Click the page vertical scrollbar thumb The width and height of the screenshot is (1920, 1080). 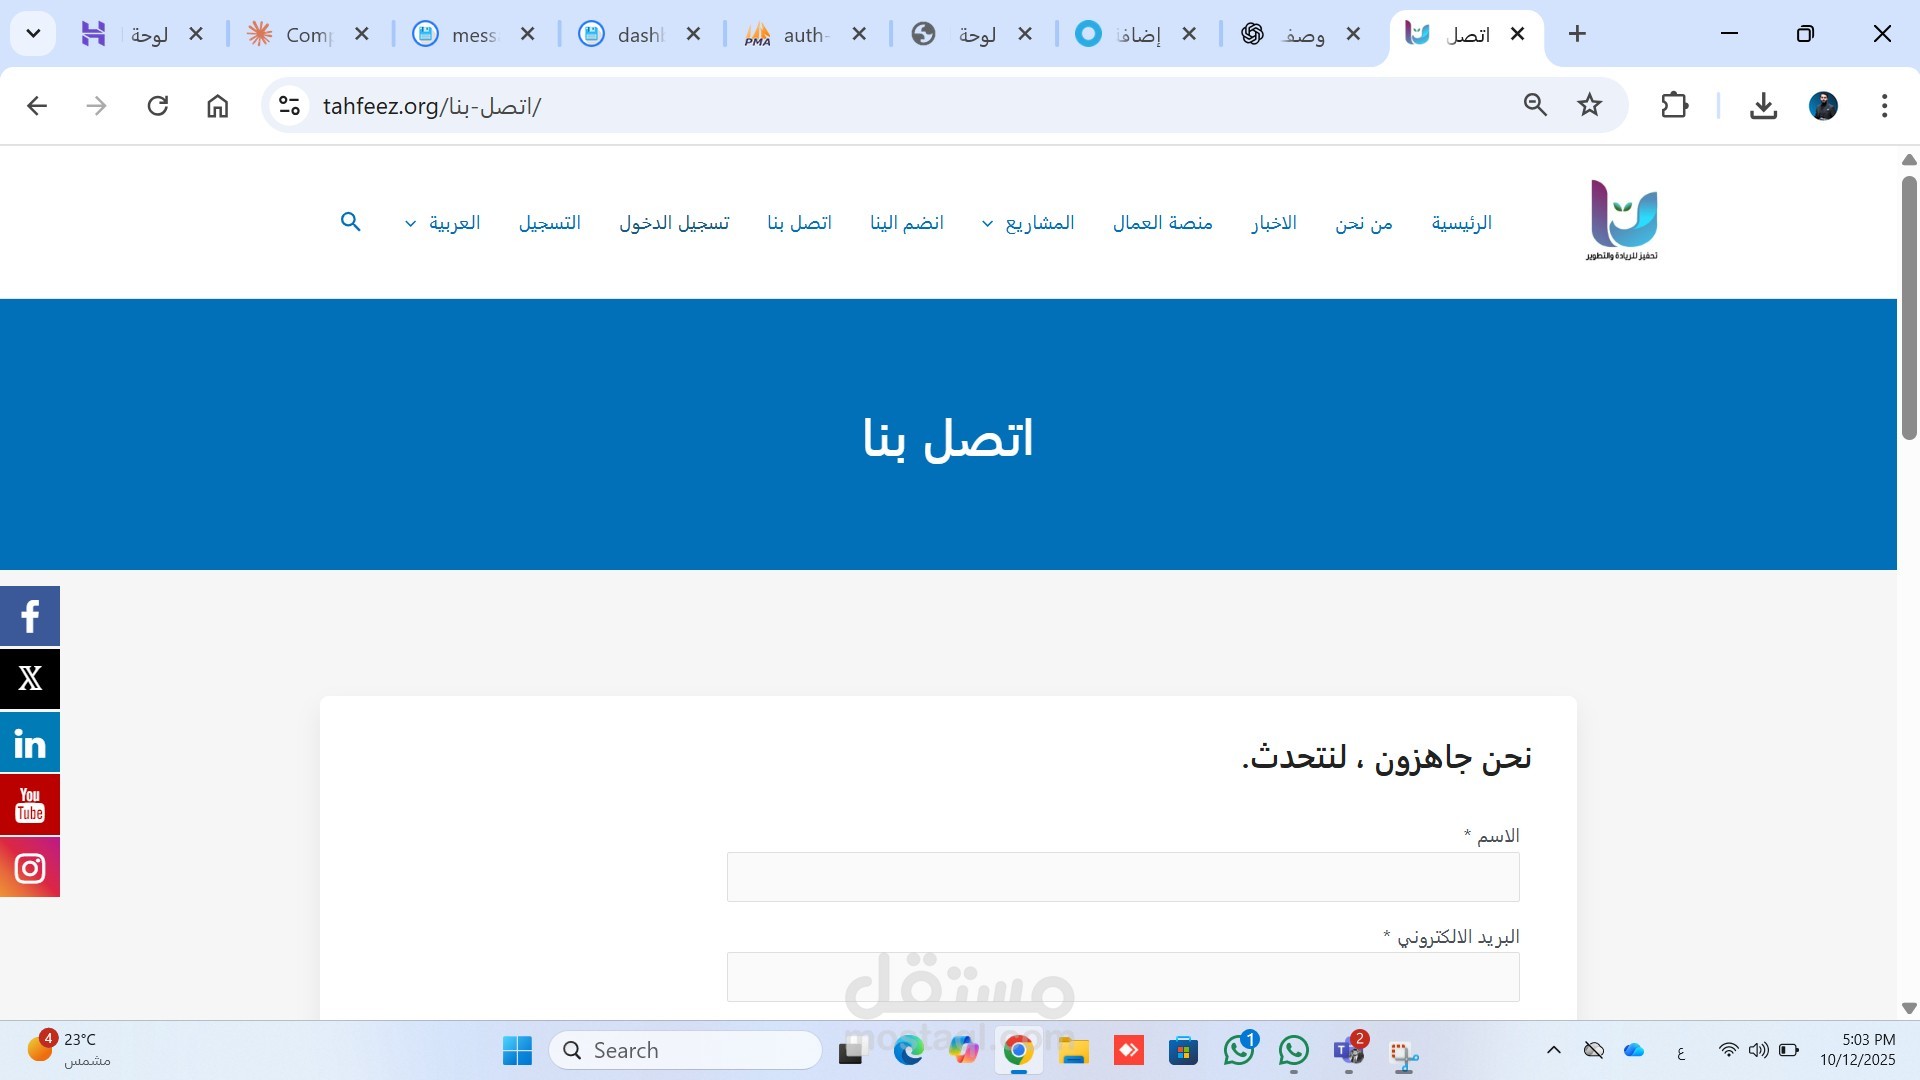point(1908,308)
